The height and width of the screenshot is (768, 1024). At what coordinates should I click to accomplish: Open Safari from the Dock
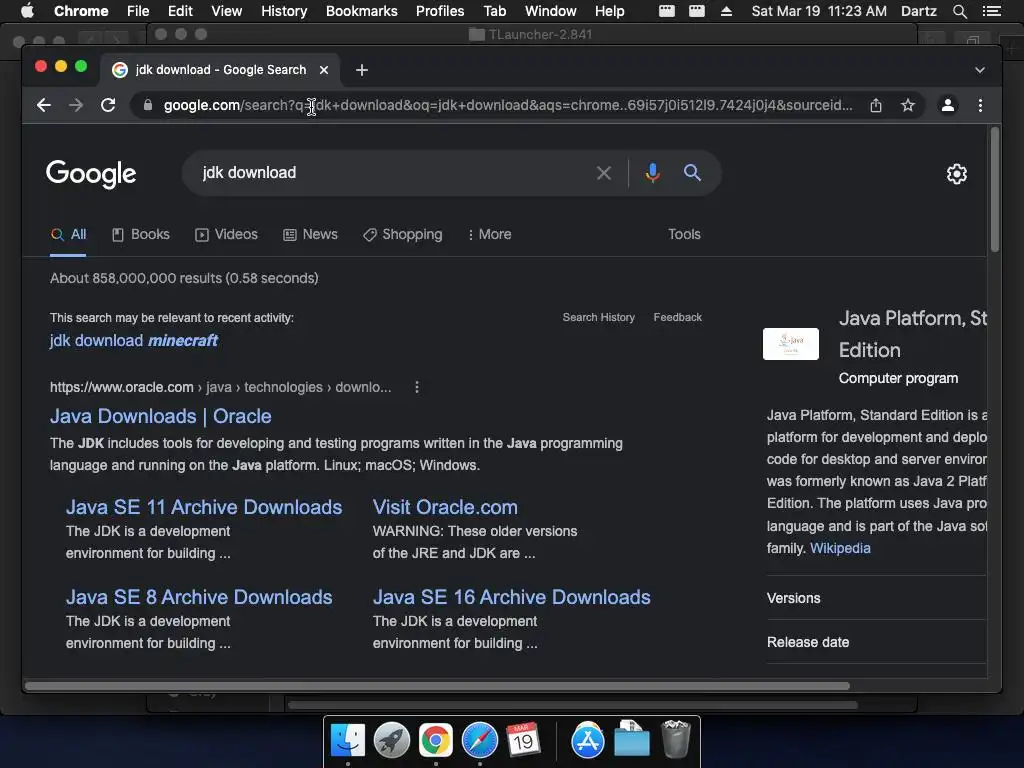479,741
